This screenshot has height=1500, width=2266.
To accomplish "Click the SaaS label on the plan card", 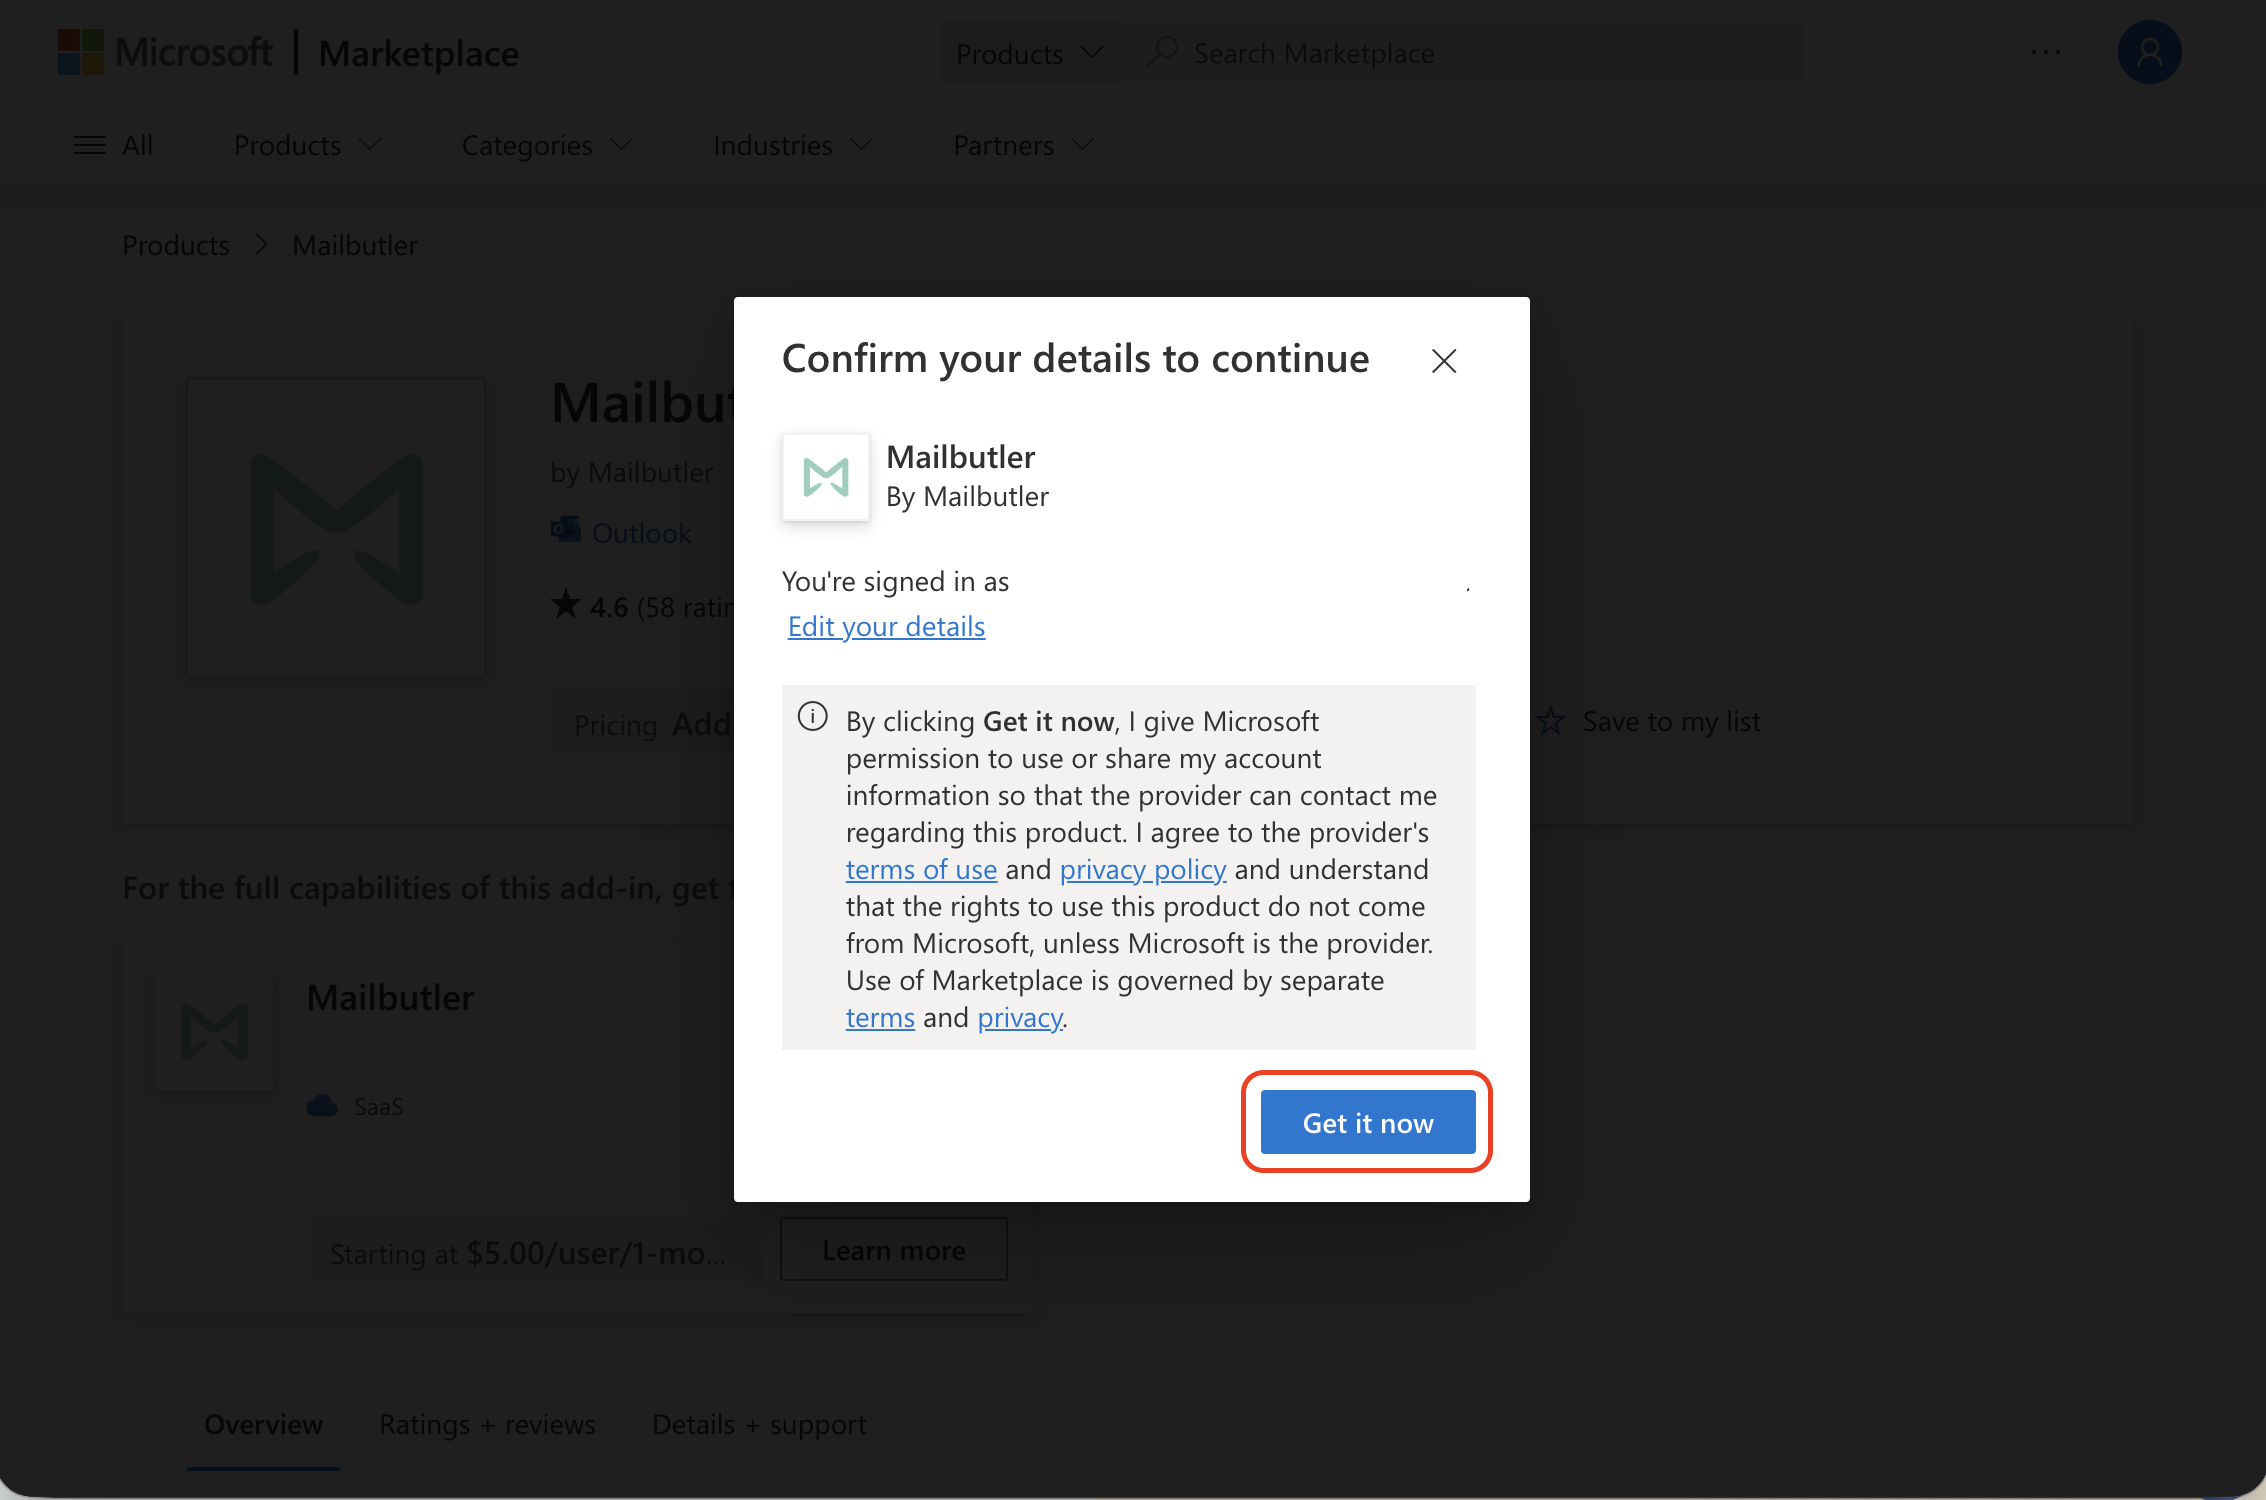I will coord(379,1106).
